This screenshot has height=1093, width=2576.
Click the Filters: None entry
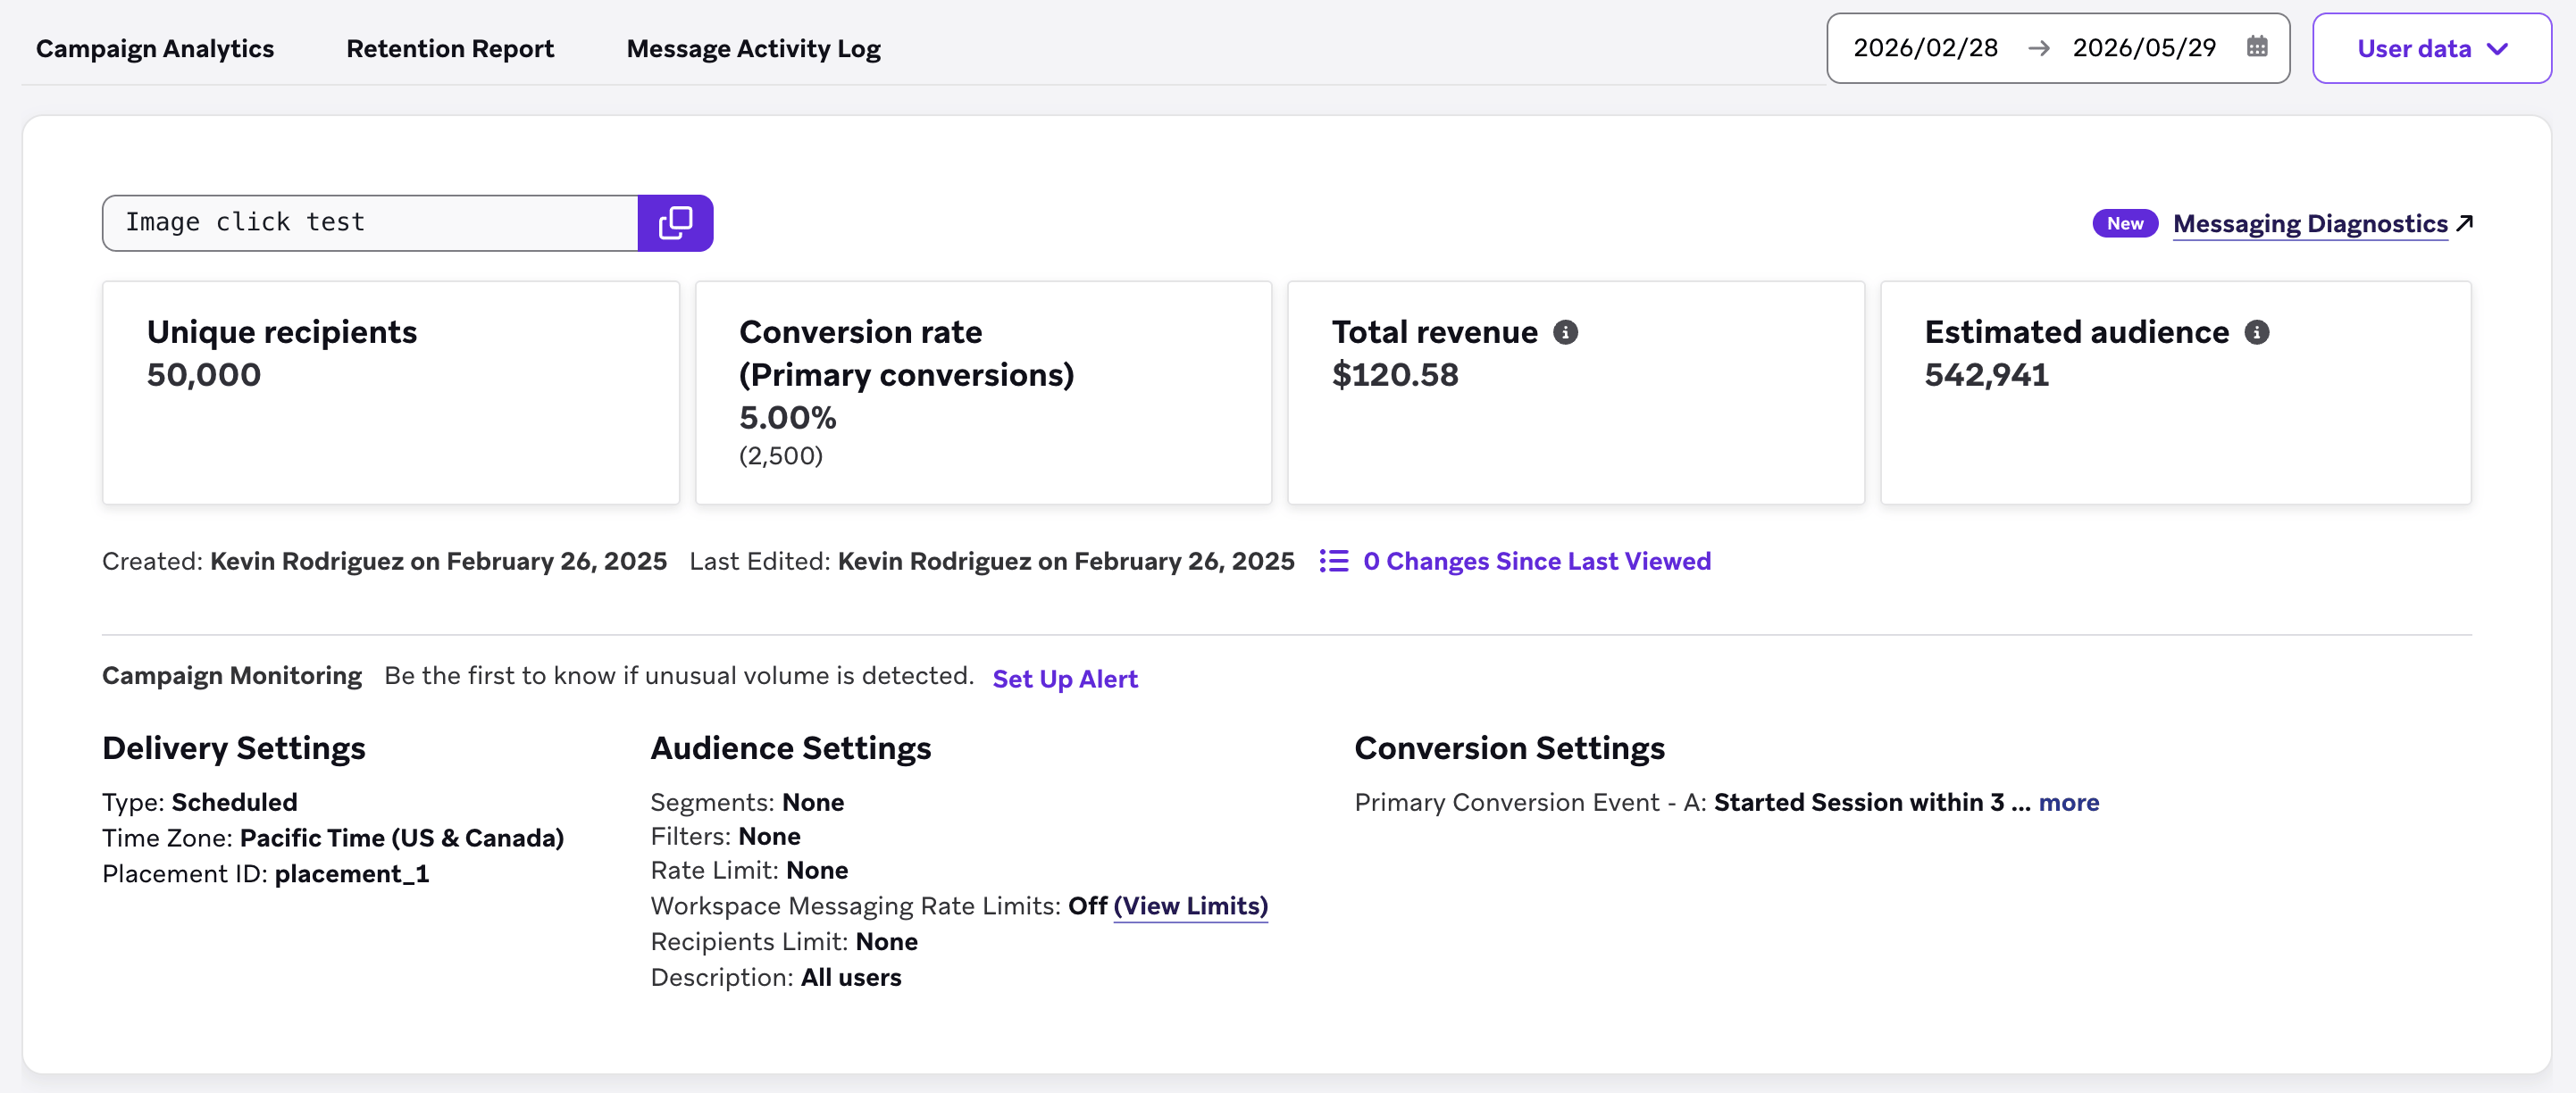coord(725,836)
